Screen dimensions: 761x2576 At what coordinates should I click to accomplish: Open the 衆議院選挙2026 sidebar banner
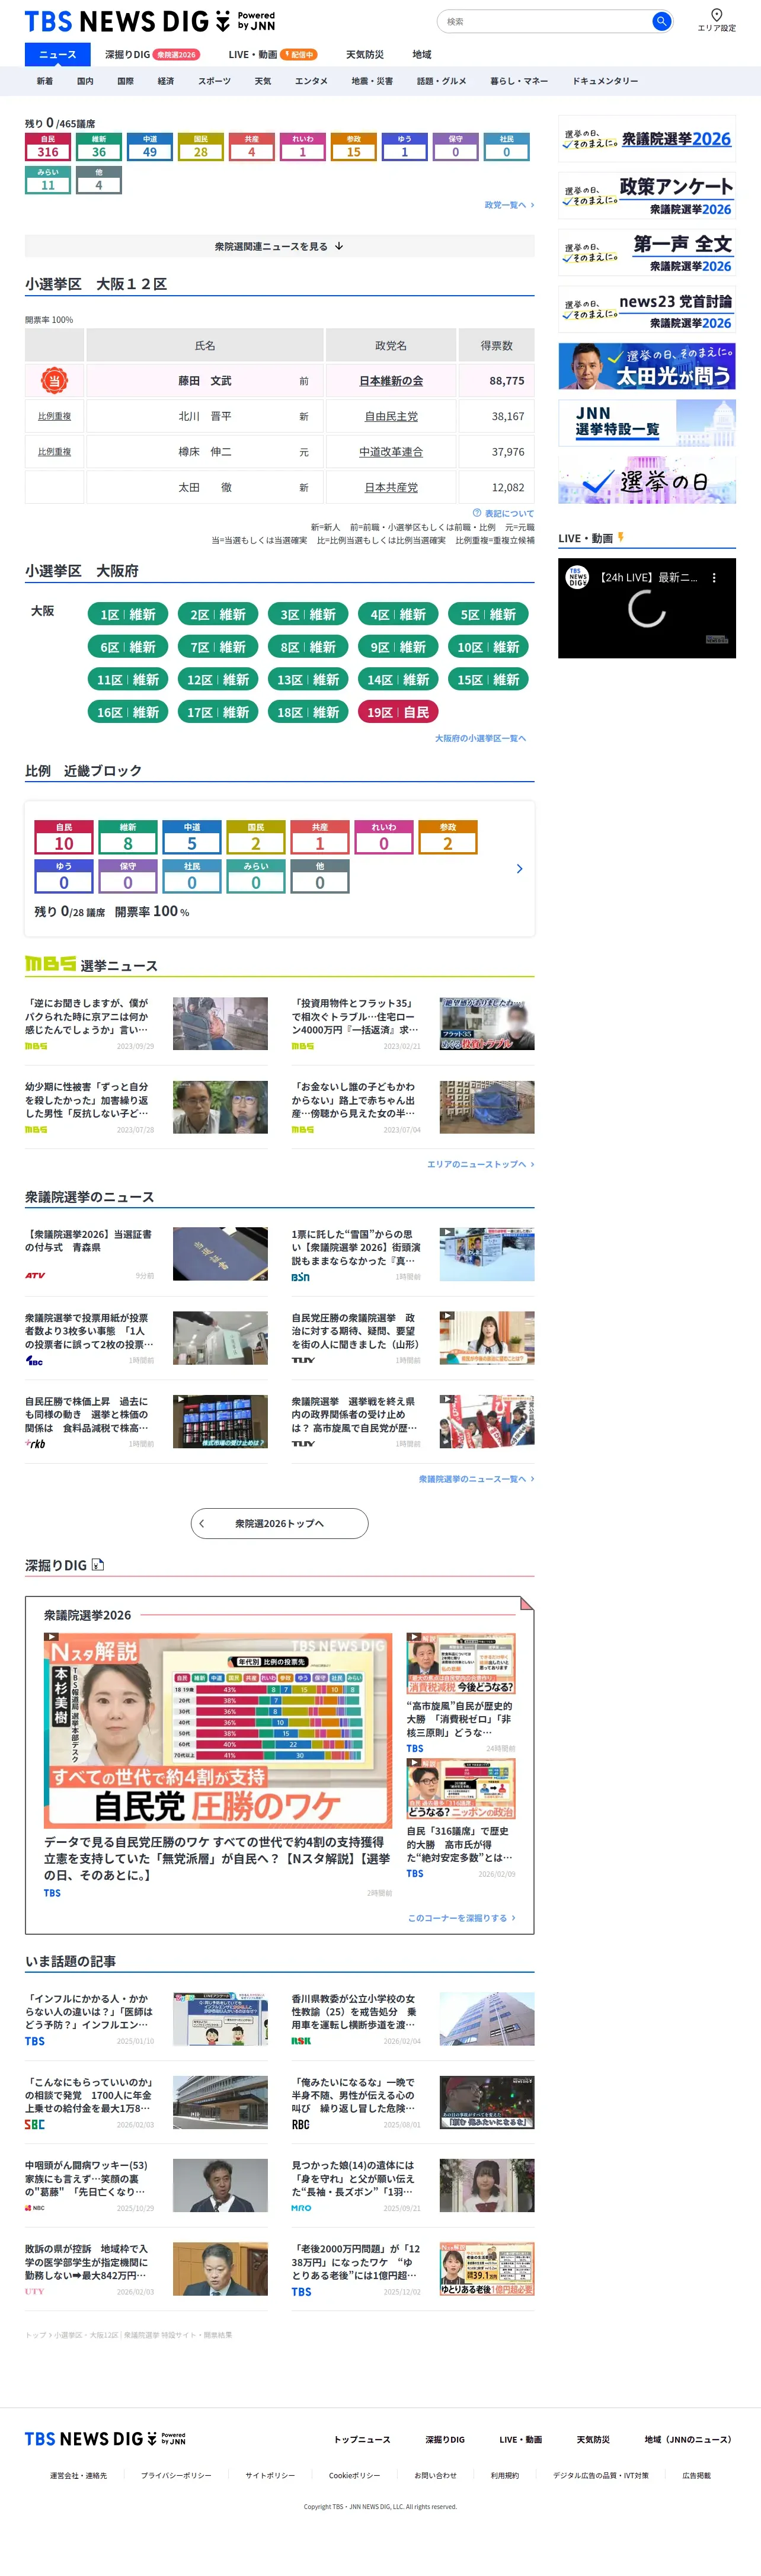pos(647,139)
